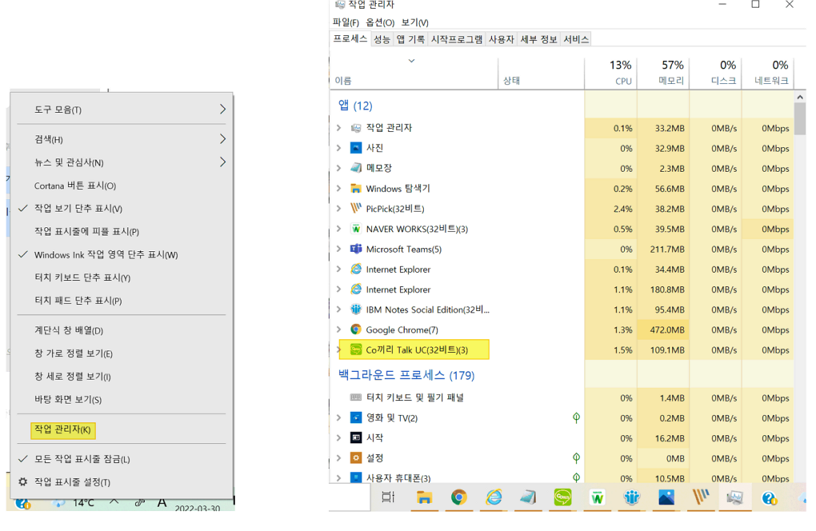This screenshot has width=816, height=531.
Task: Expand the 작업 관리자 process row chevron
Action: (x=339, y=128)
